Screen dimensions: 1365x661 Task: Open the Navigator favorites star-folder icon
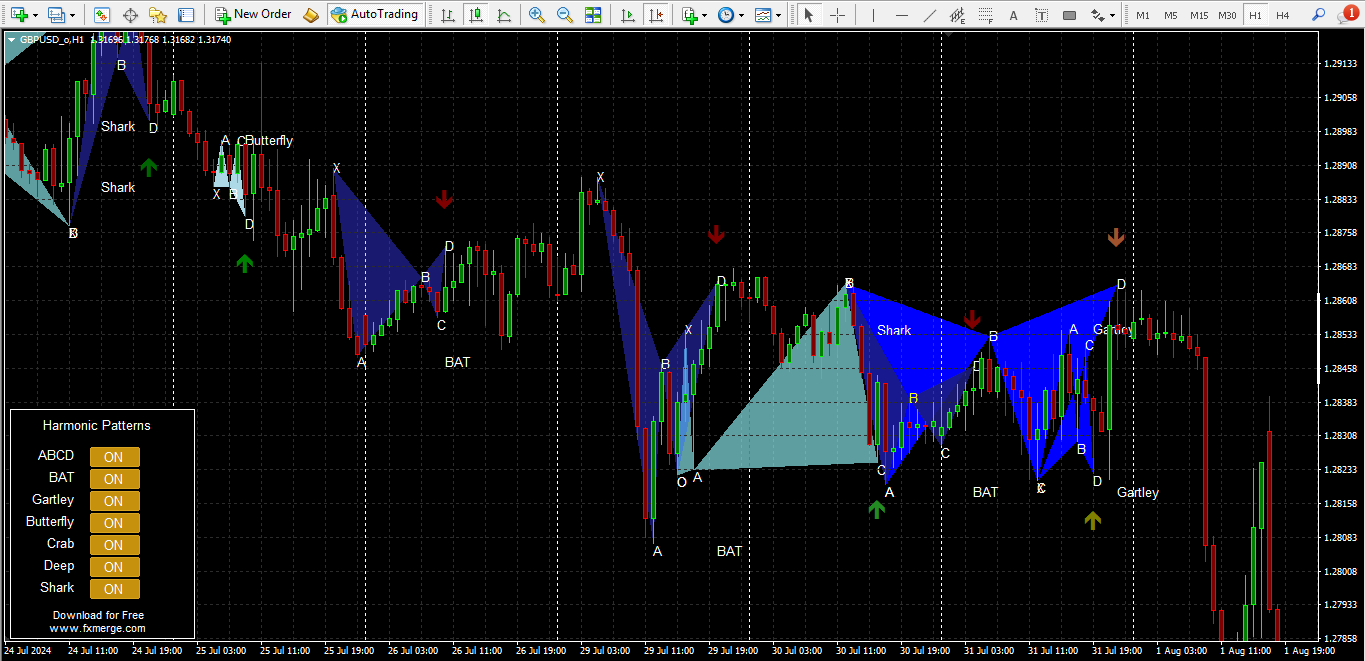tap(157, 15)
